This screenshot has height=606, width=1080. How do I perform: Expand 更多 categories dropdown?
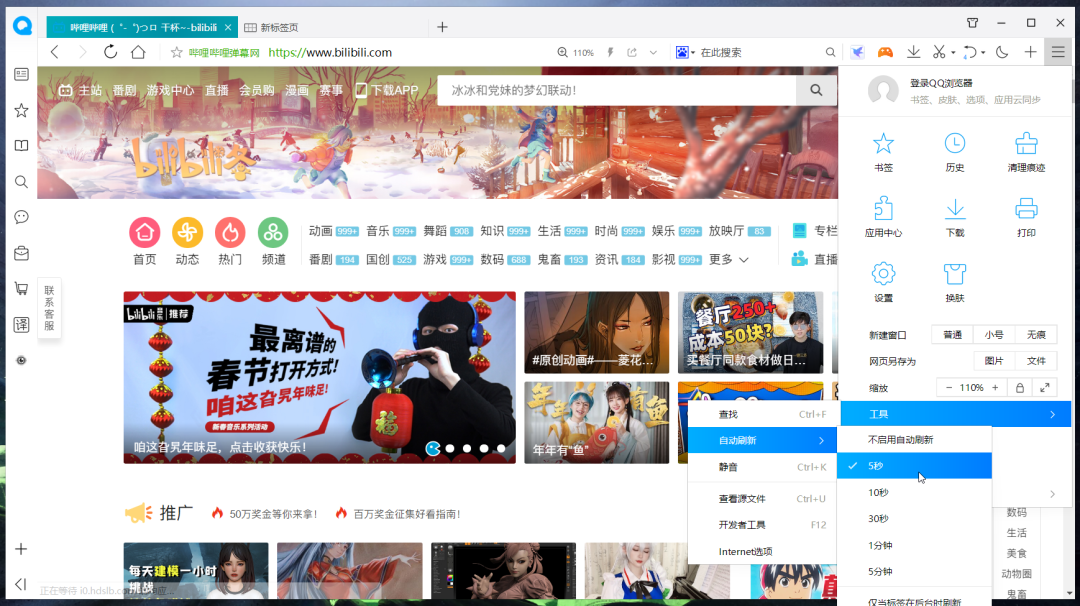coord(729,260)
